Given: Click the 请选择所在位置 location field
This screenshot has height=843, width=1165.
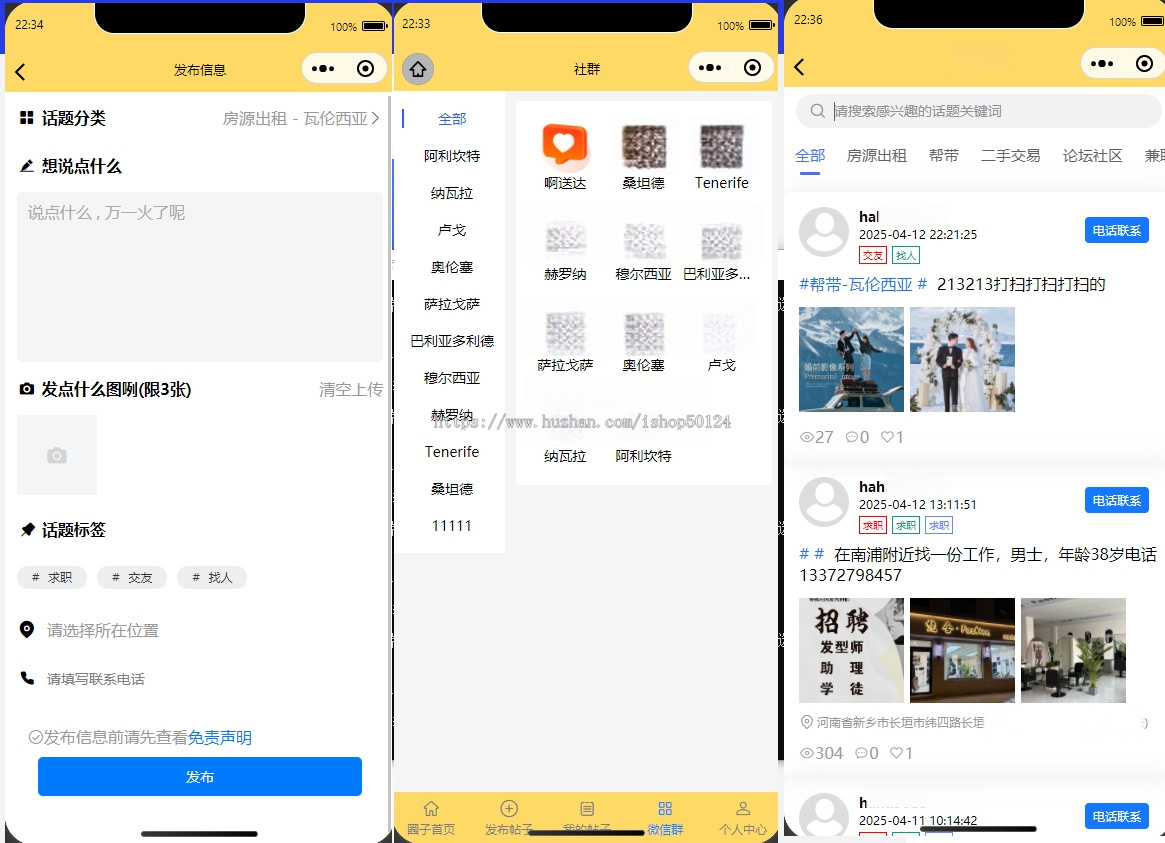Looking at the screenshot, I should pos(103,631).
